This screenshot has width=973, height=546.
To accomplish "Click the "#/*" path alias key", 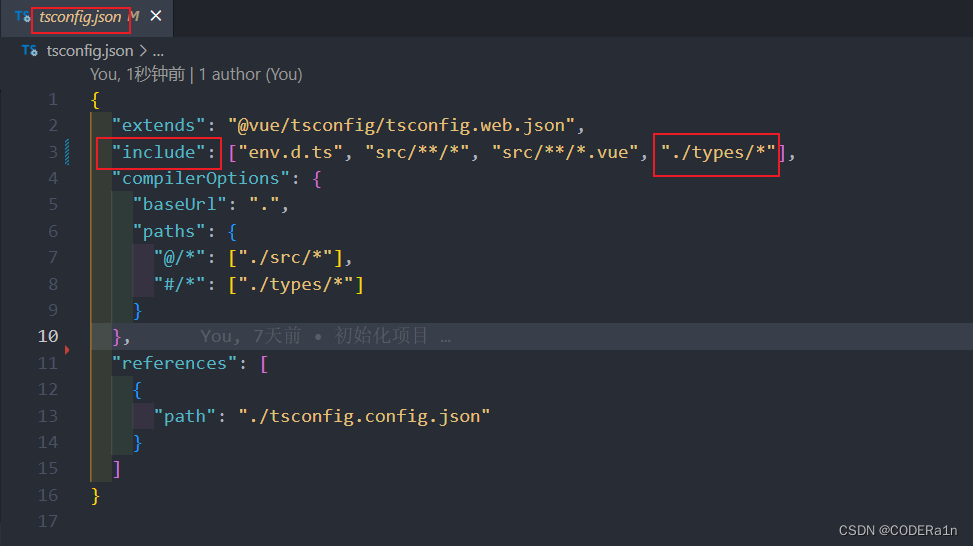I will [x=179, y=284].
